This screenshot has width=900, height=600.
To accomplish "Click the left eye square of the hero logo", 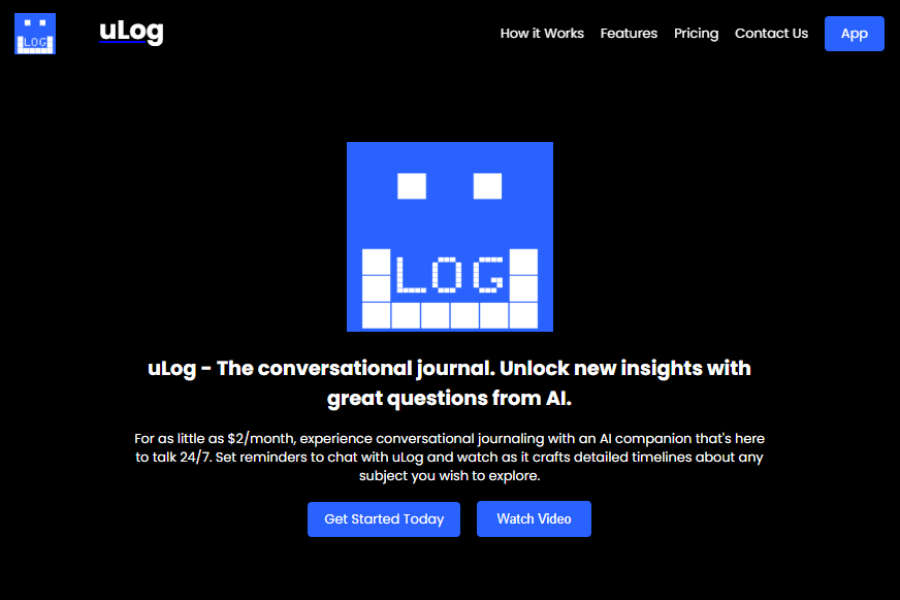I will click(x=410, y=186).
